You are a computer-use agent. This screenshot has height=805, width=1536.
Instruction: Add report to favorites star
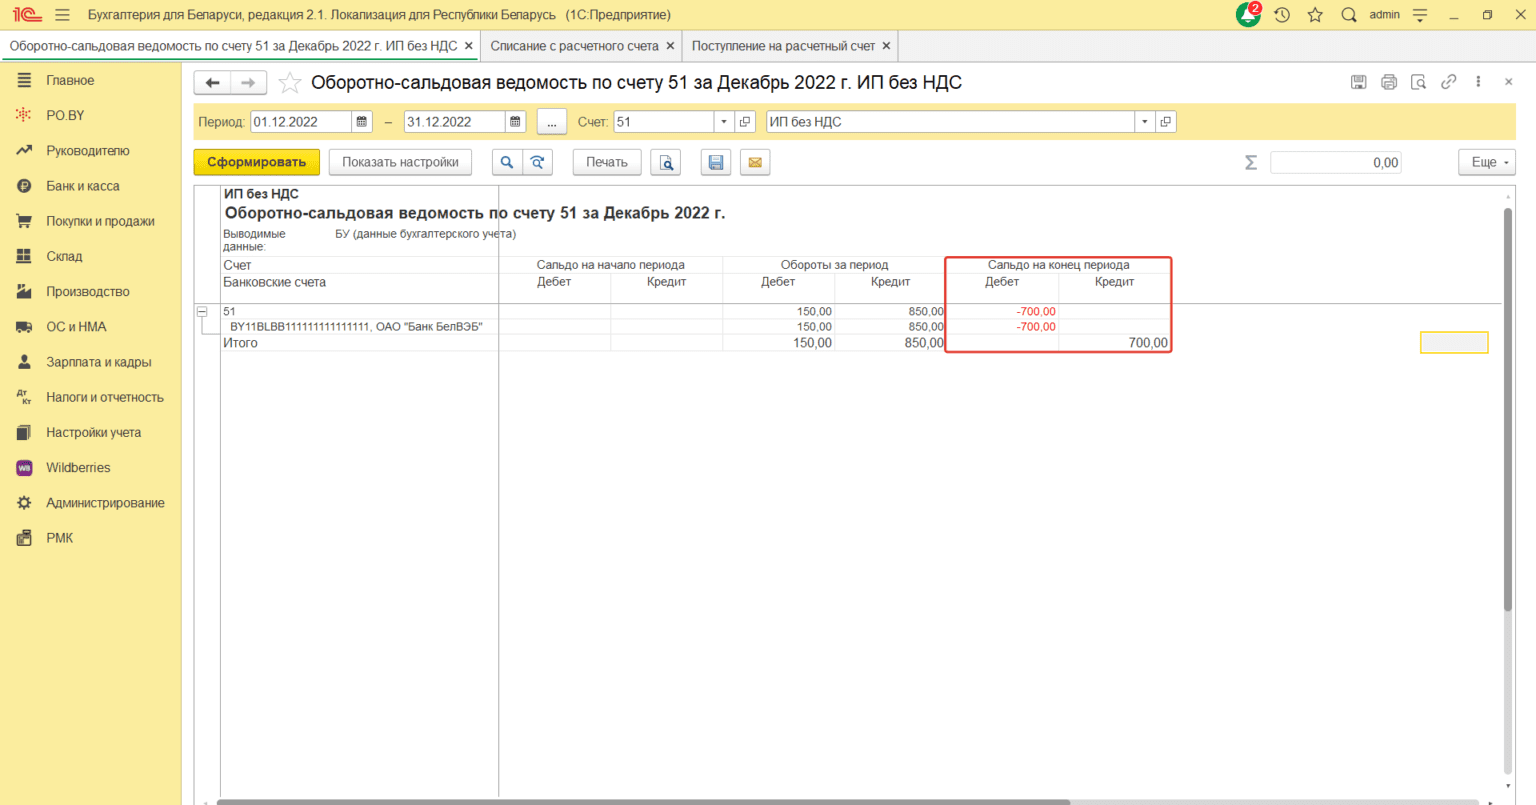[x=290, y=83]
